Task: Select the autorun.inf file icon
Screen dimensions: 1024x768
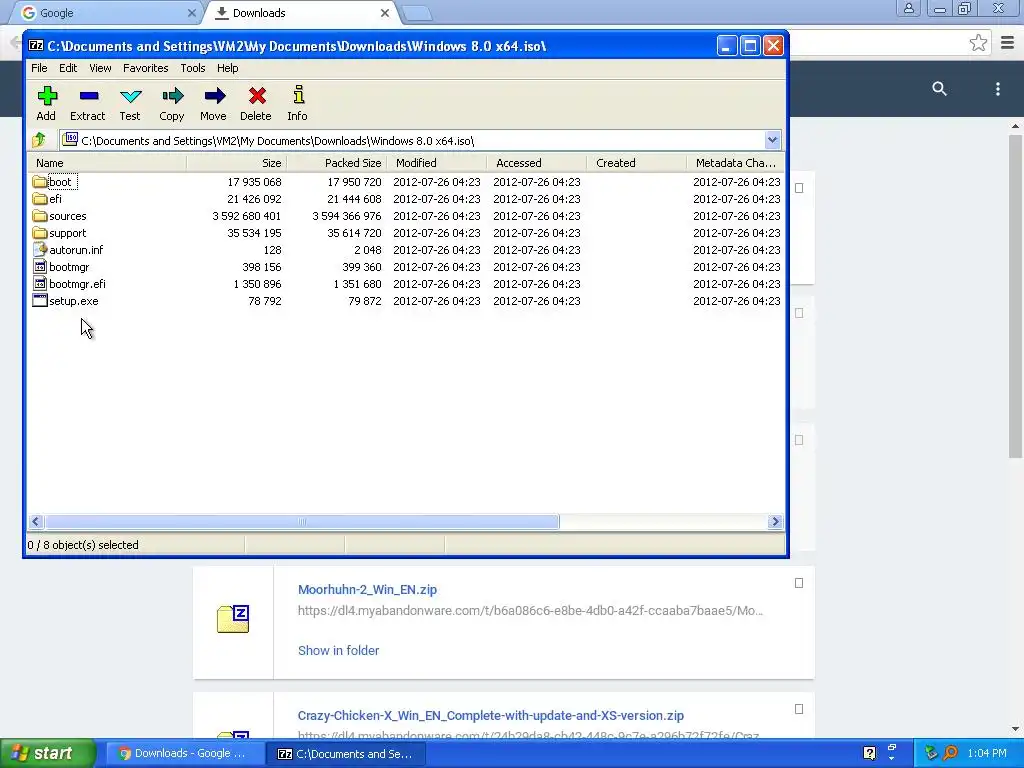Action: 40,249
